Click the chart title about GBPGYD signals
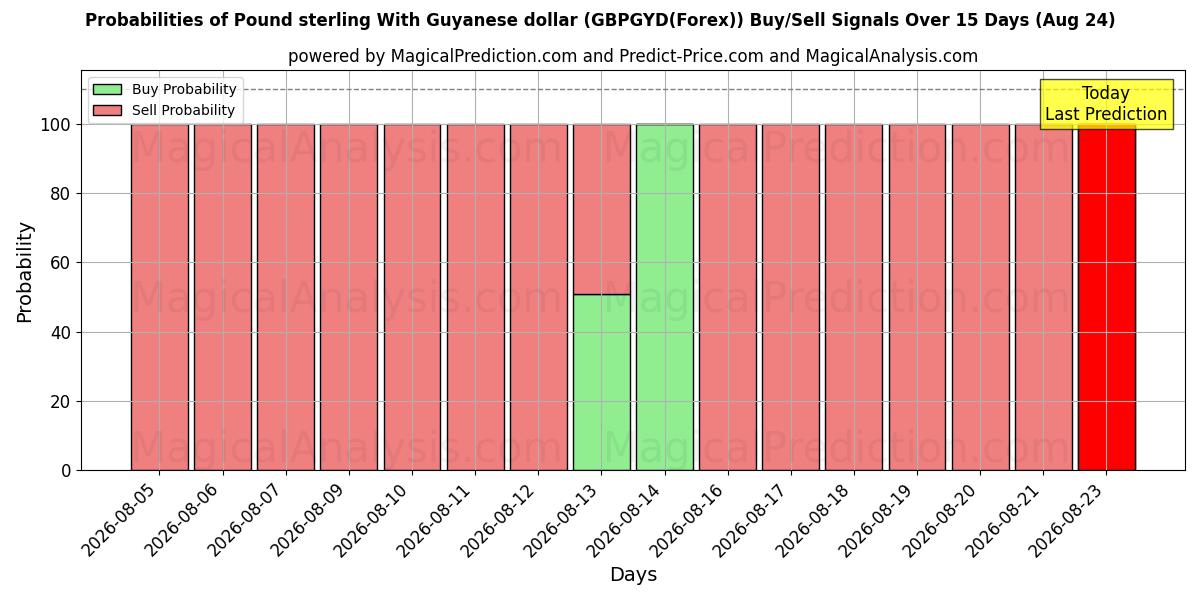This screenshot has width=1200, height=600. (600, 20)
